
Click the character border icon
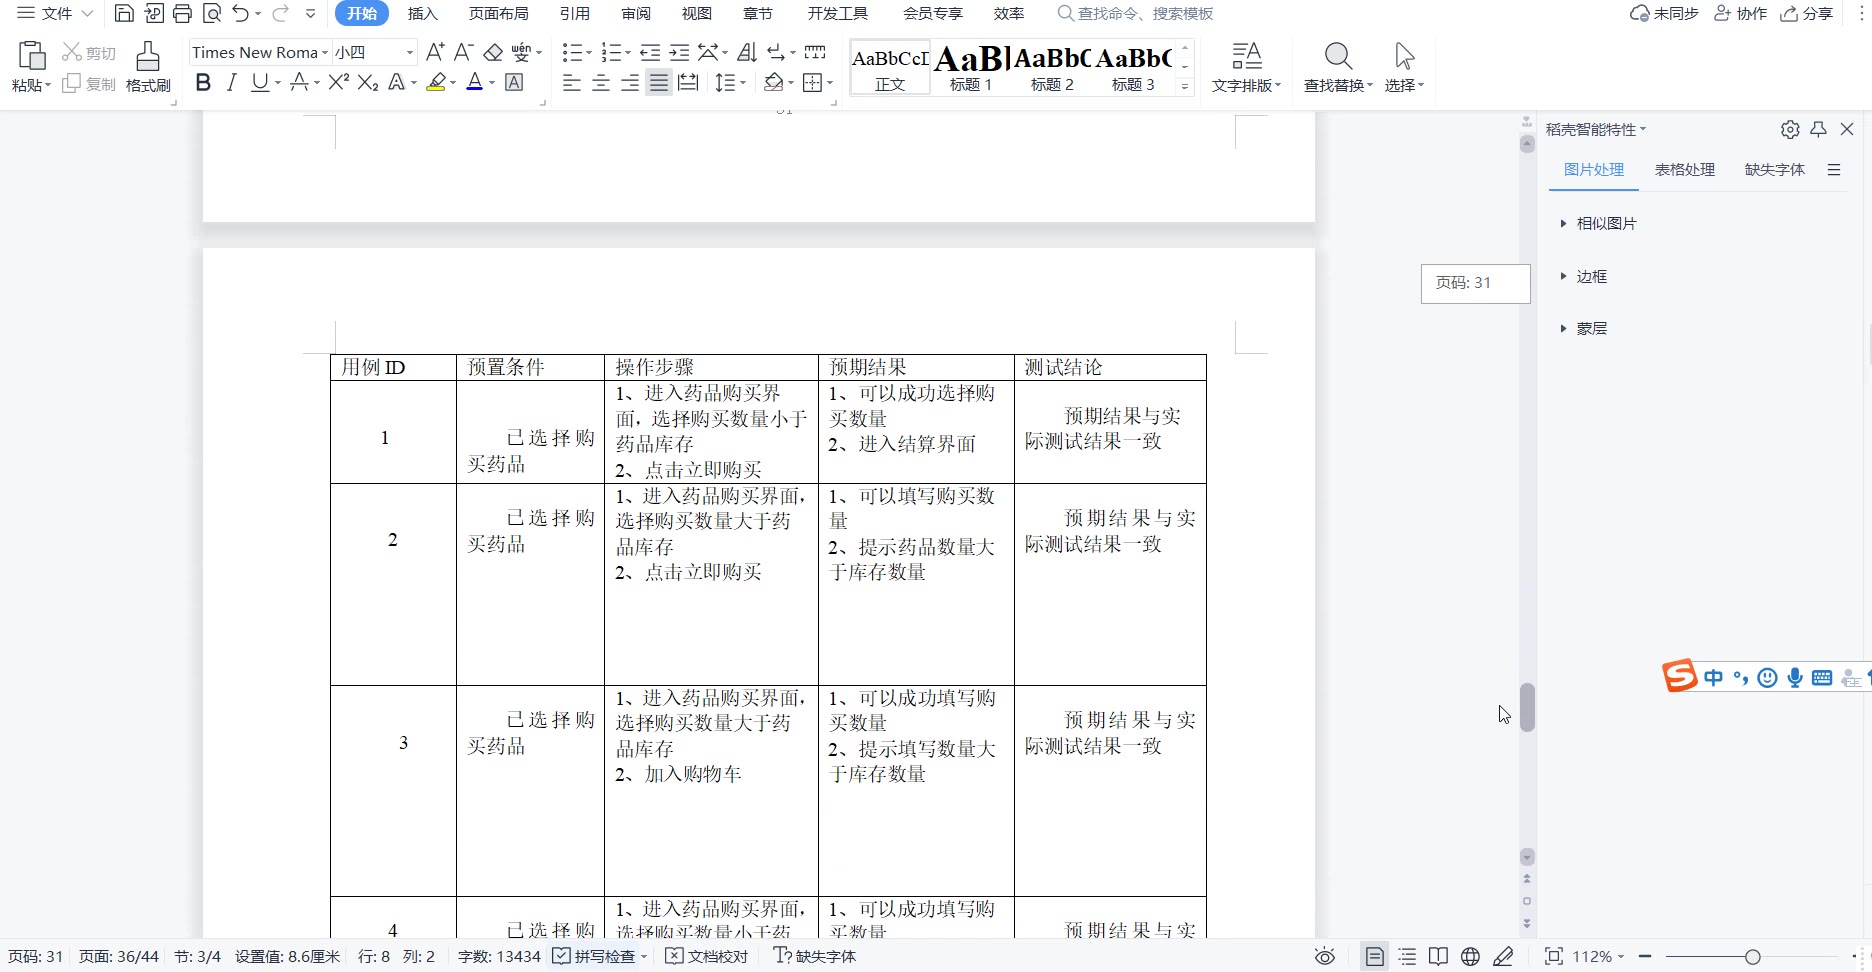point(514,82)
